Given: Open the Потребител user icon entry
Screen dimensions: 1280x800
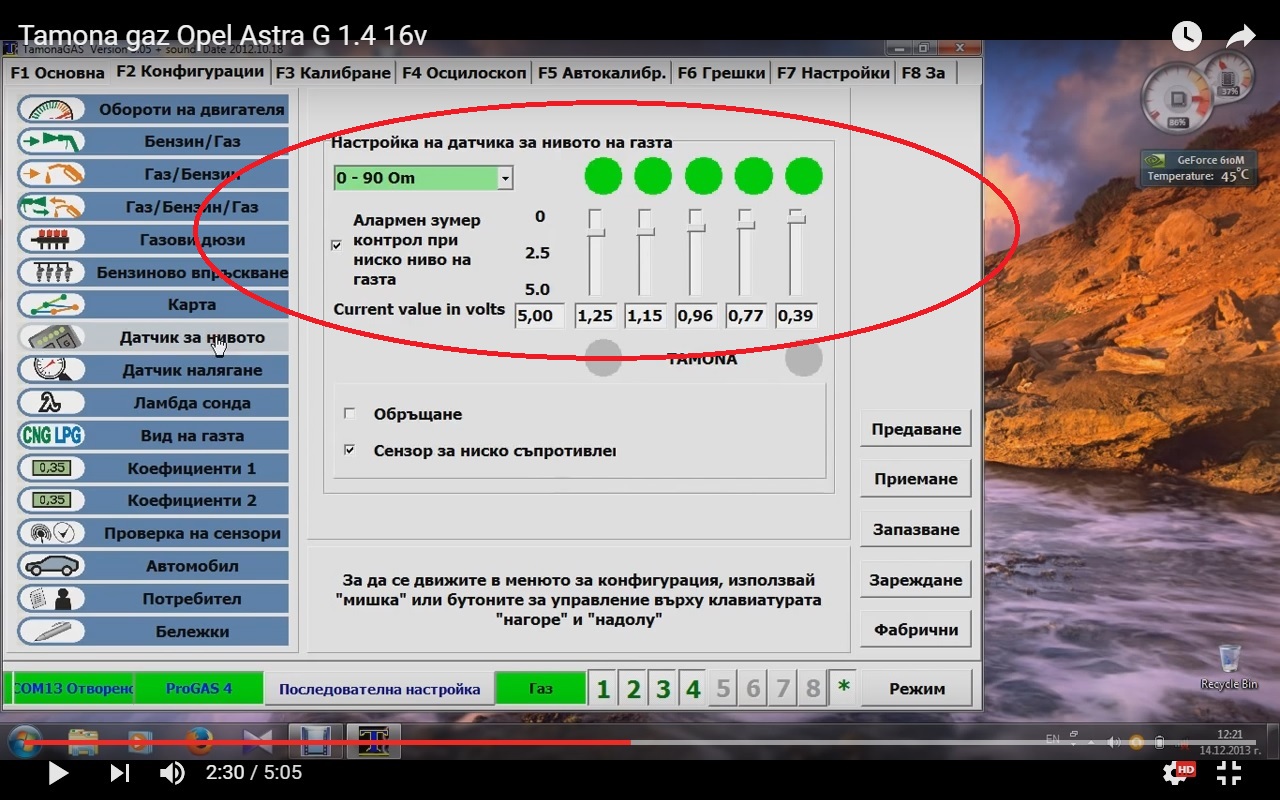Looking at the screenshot, I should pos(52,599).
